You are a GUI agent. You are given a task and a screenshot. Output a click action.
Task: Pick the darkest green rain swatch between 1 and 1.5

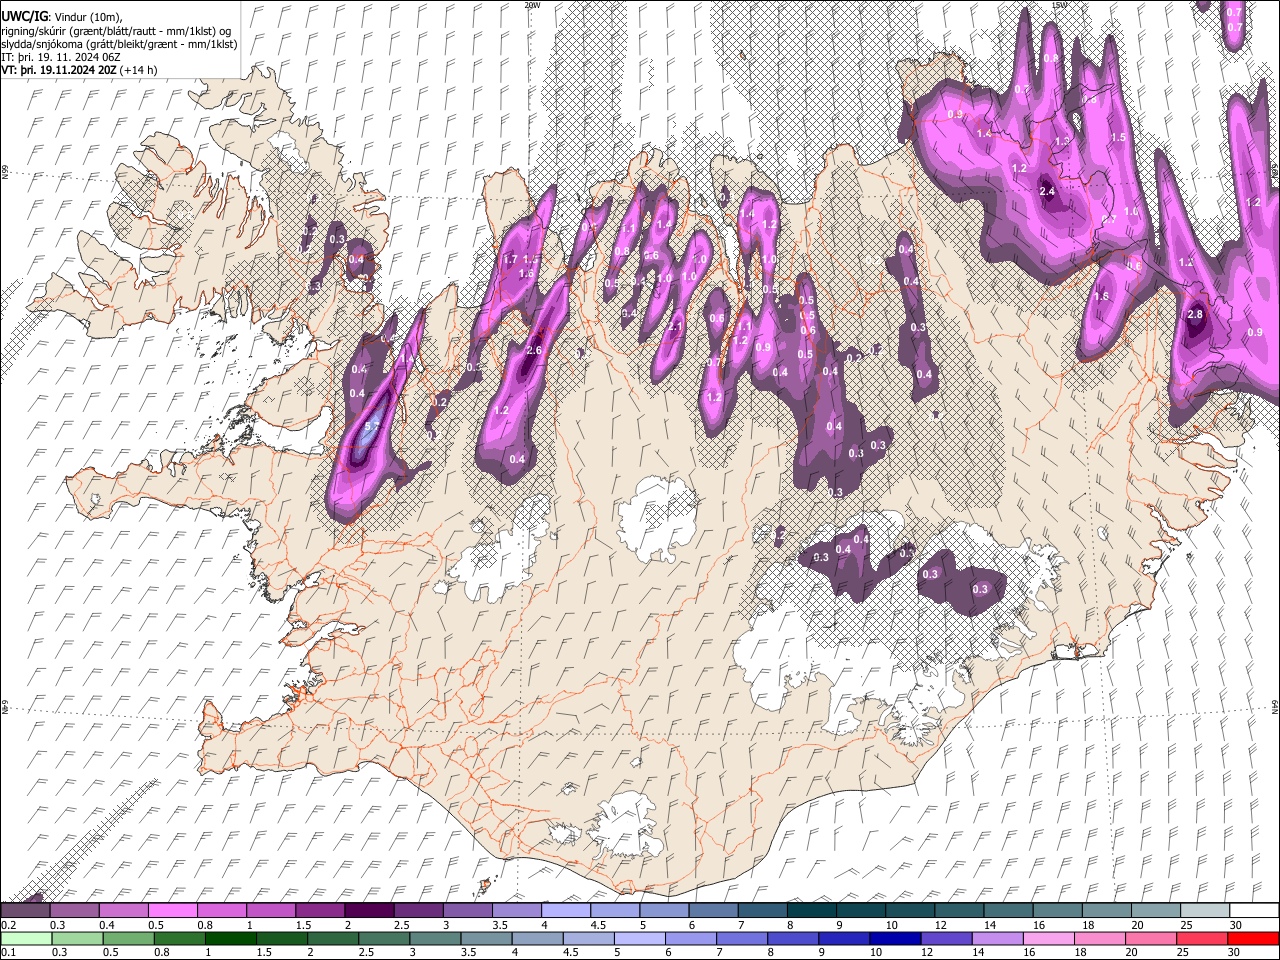(x=231, y=938)
